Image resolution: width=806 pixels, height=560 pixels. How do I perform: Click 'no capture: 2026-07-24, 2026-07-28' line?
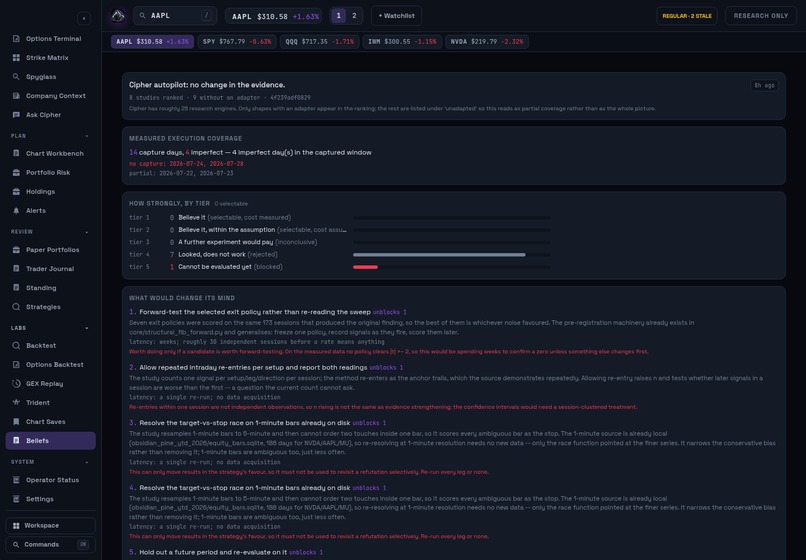point(186,164)
